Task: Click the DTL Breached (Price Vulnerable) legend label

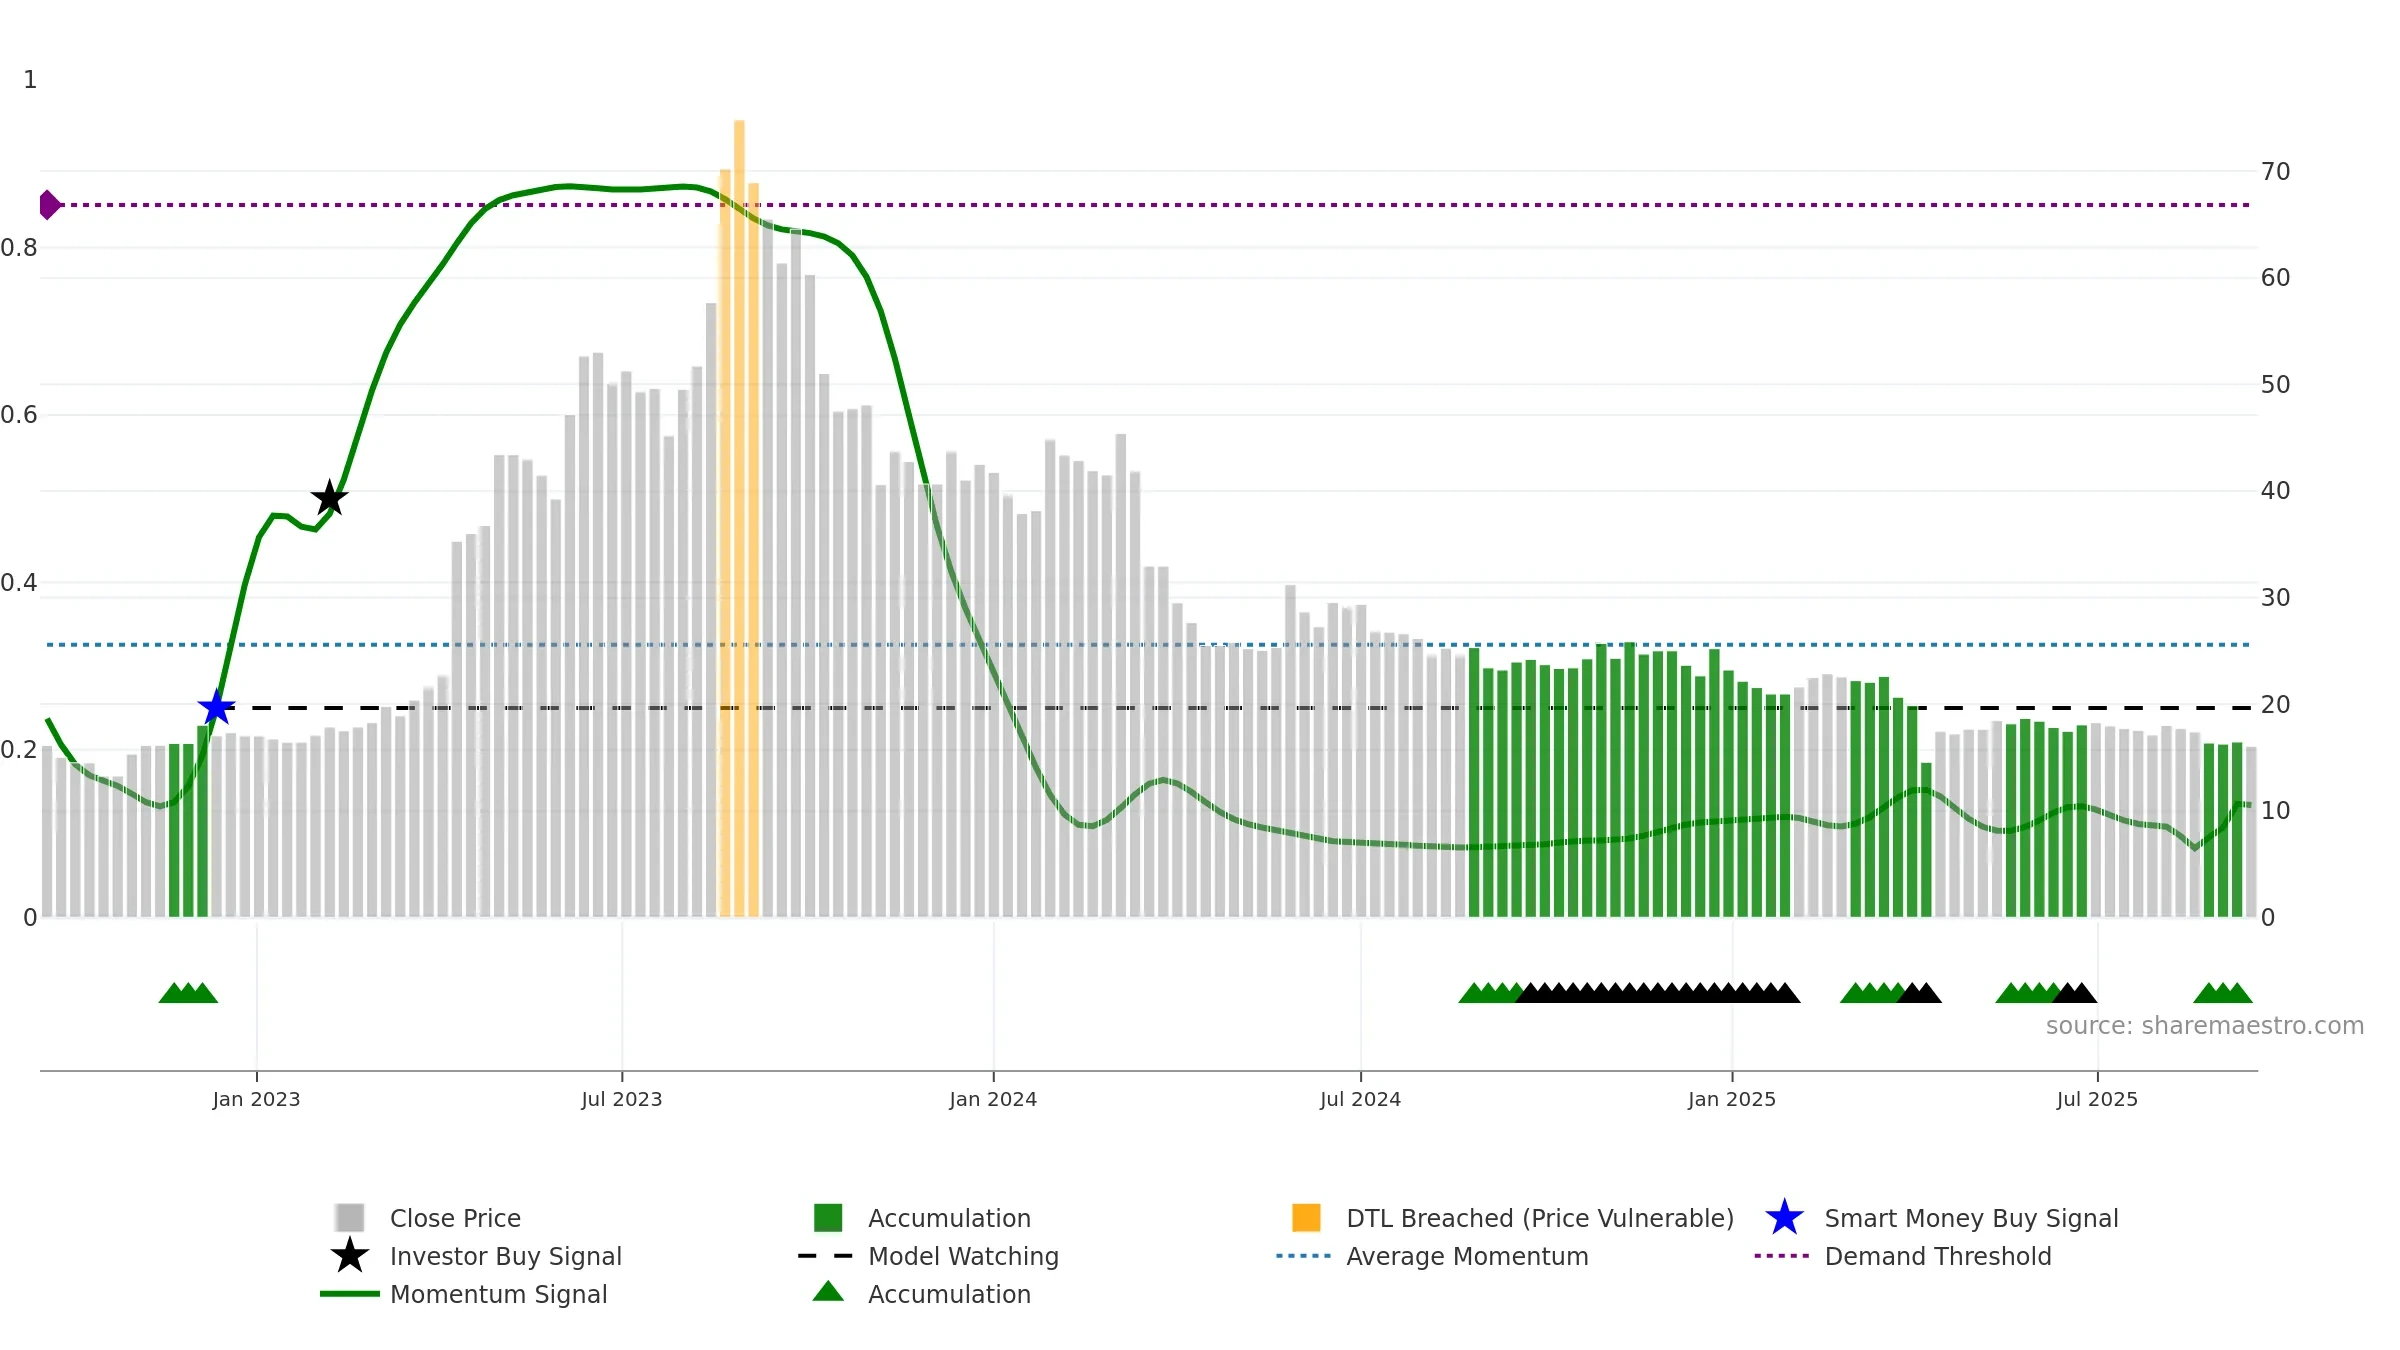Action: coord(1540,1218)
